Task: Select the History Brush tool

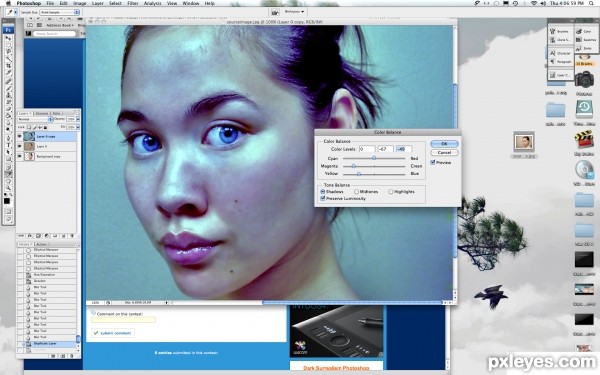Action: 8,102
